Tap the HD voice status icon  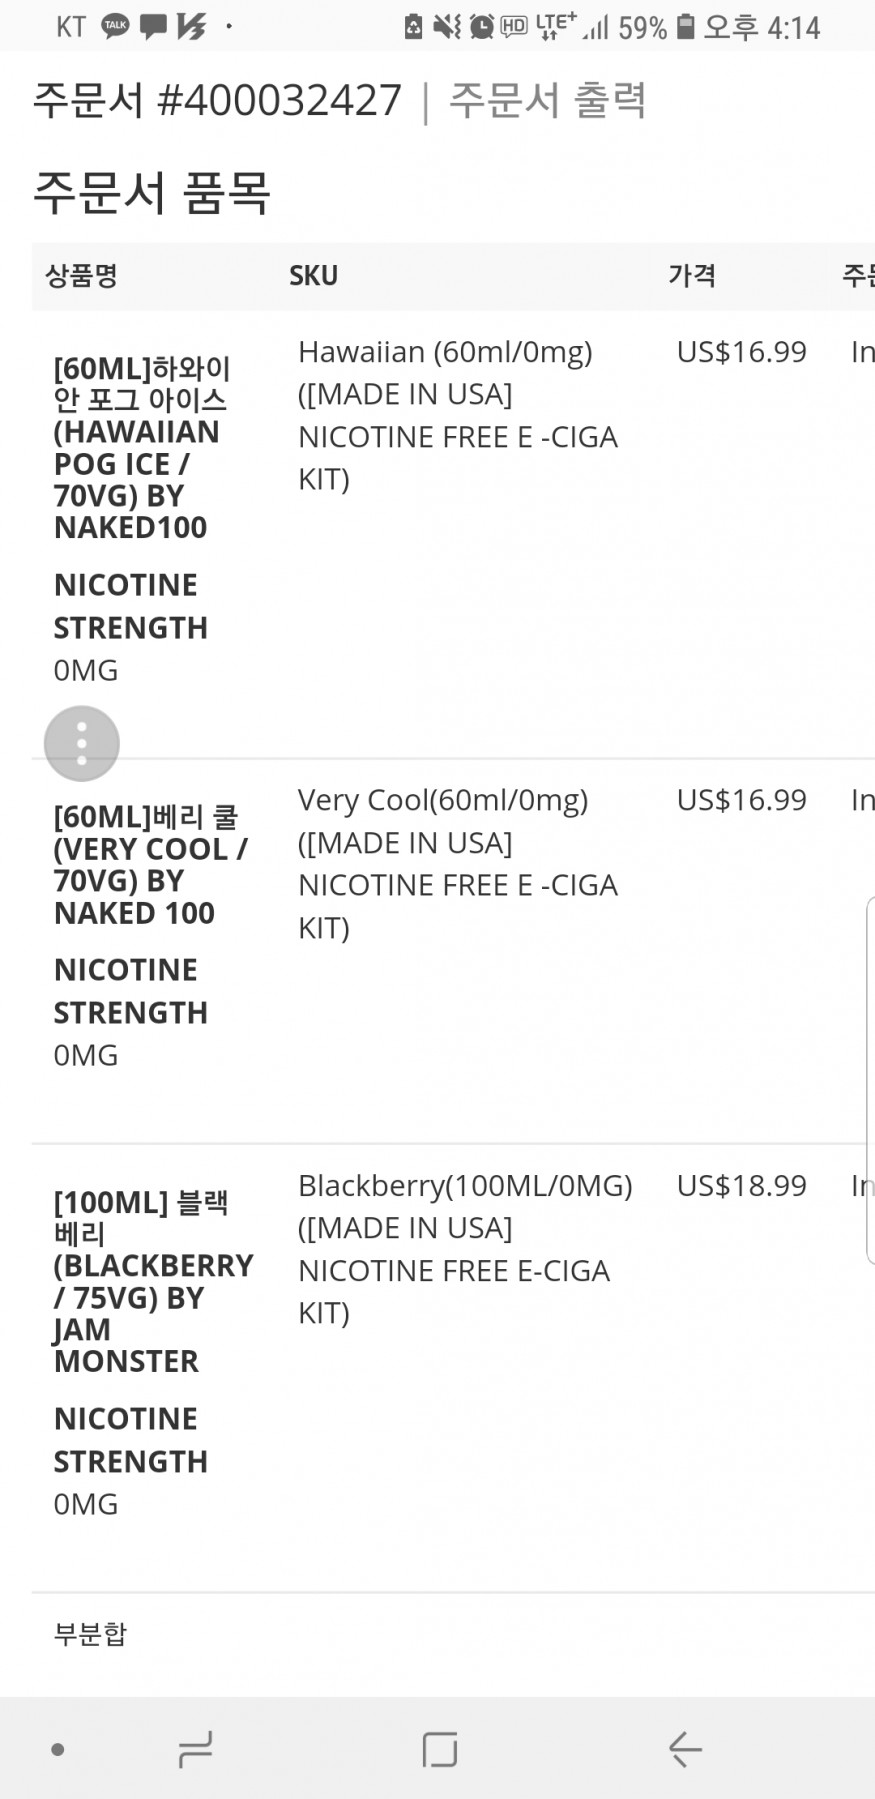tap(514, 27)
